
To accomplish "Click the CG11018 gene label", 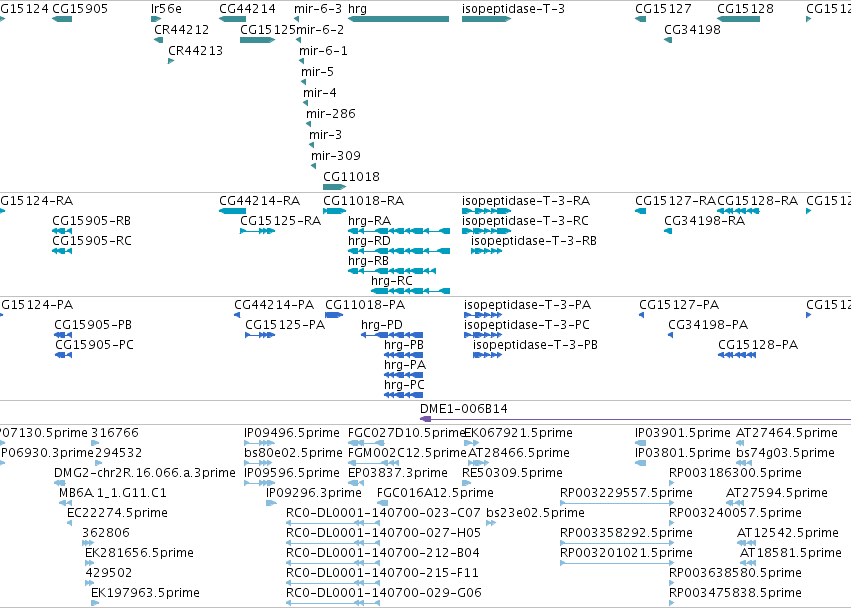I will click(351, 177).
